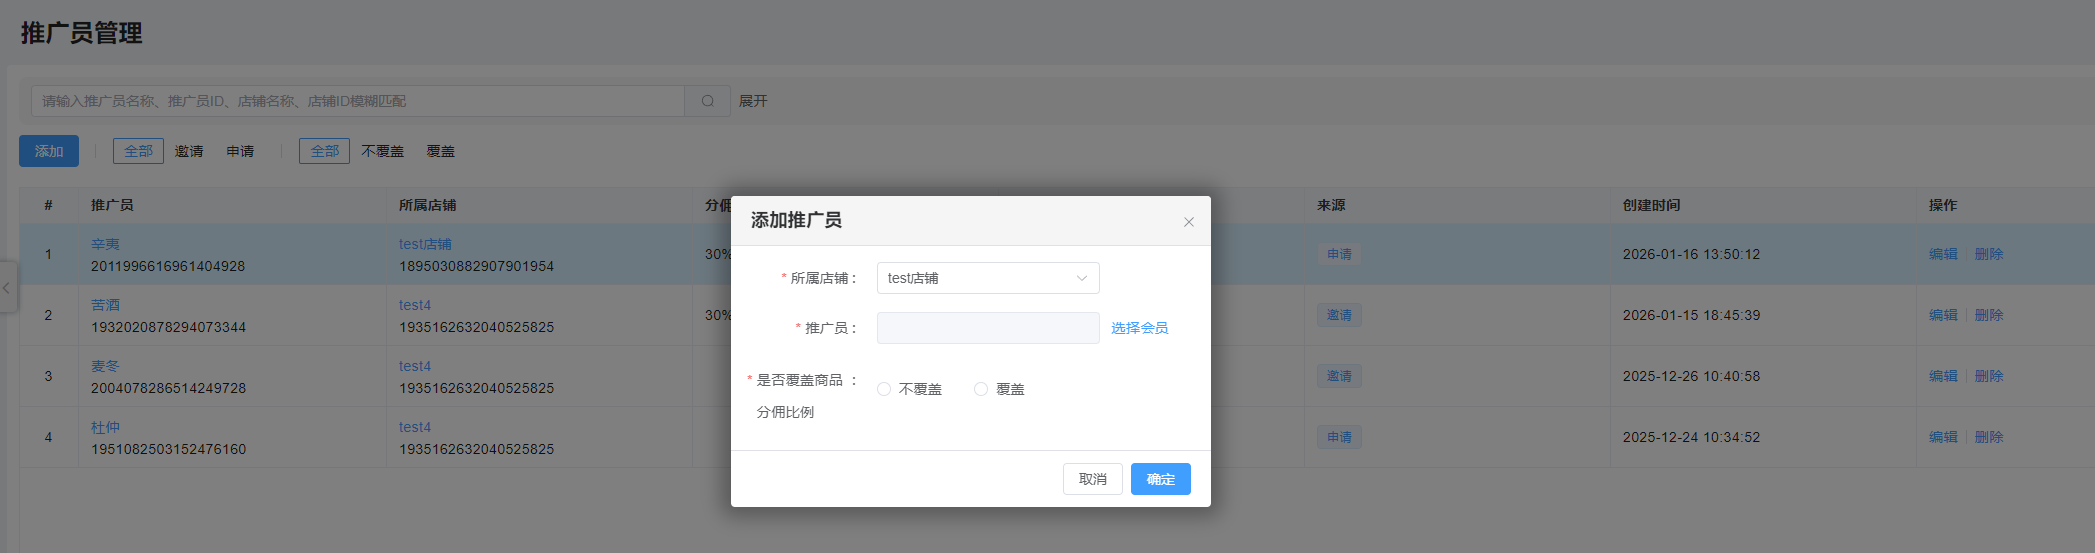The height and width of the screenshot is (553, 2095).
Task: Click the 操作 column header
Action: click(x=1943, y=205)
